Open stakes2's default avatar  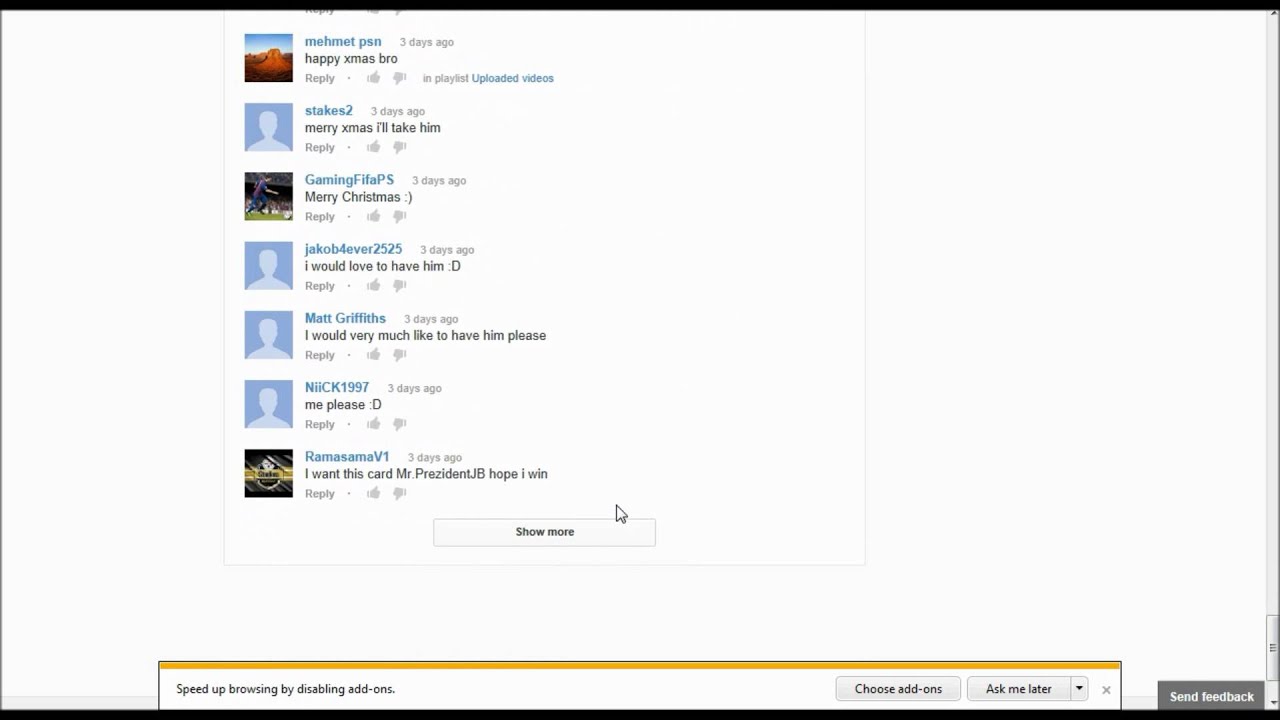click(269, 127)
